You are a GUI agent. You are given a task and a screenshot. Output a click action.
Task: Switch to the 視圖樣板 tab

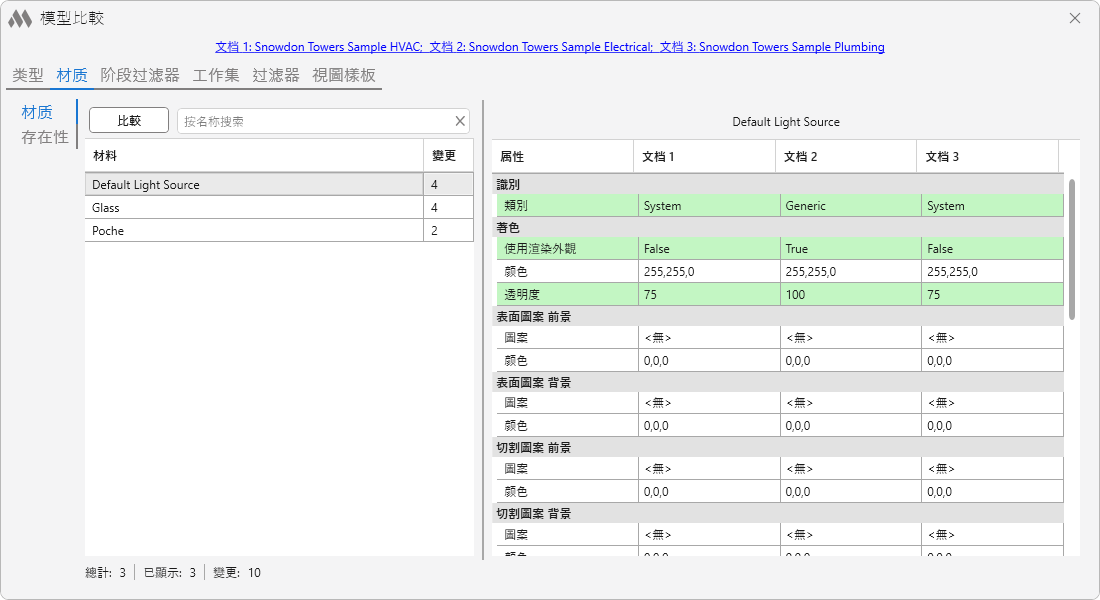344,75
